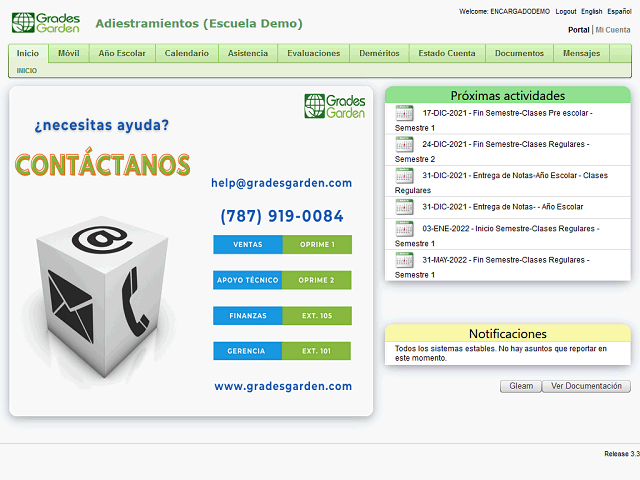Image resolution: width=640 pixels, height=480 pixels.
Task: Switch to the Asistencia tab
Action: coord(248,53)
